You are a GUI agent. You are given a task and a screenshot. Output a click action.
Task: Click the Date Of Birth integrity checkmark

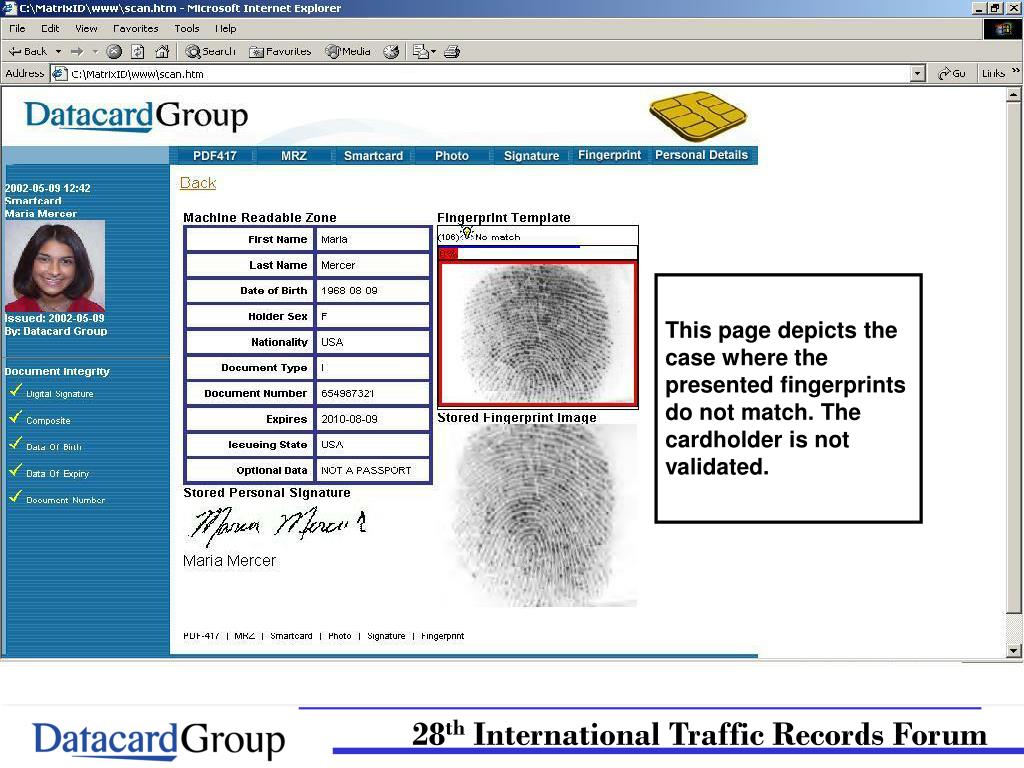click(16, 443)
